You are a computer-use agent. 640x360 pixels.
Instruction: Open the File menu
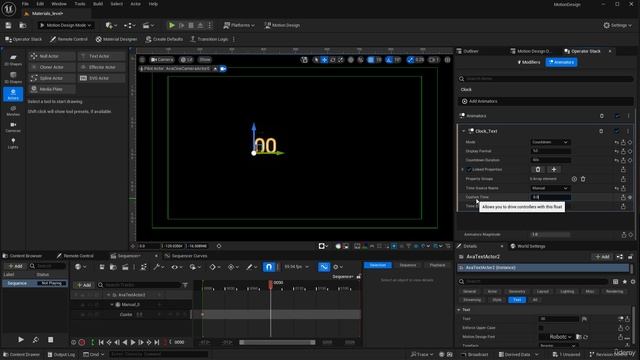[25, 4]
